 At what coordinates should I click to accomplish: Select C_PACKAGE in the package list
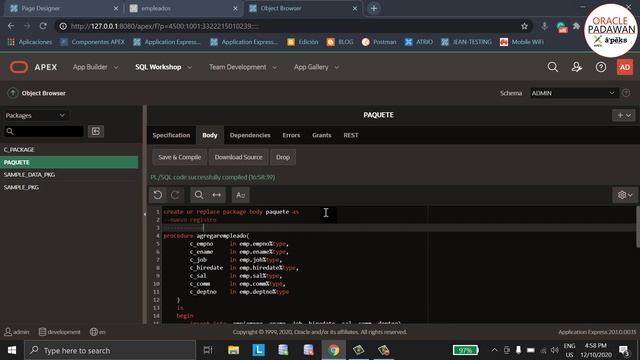coord(69,149)
